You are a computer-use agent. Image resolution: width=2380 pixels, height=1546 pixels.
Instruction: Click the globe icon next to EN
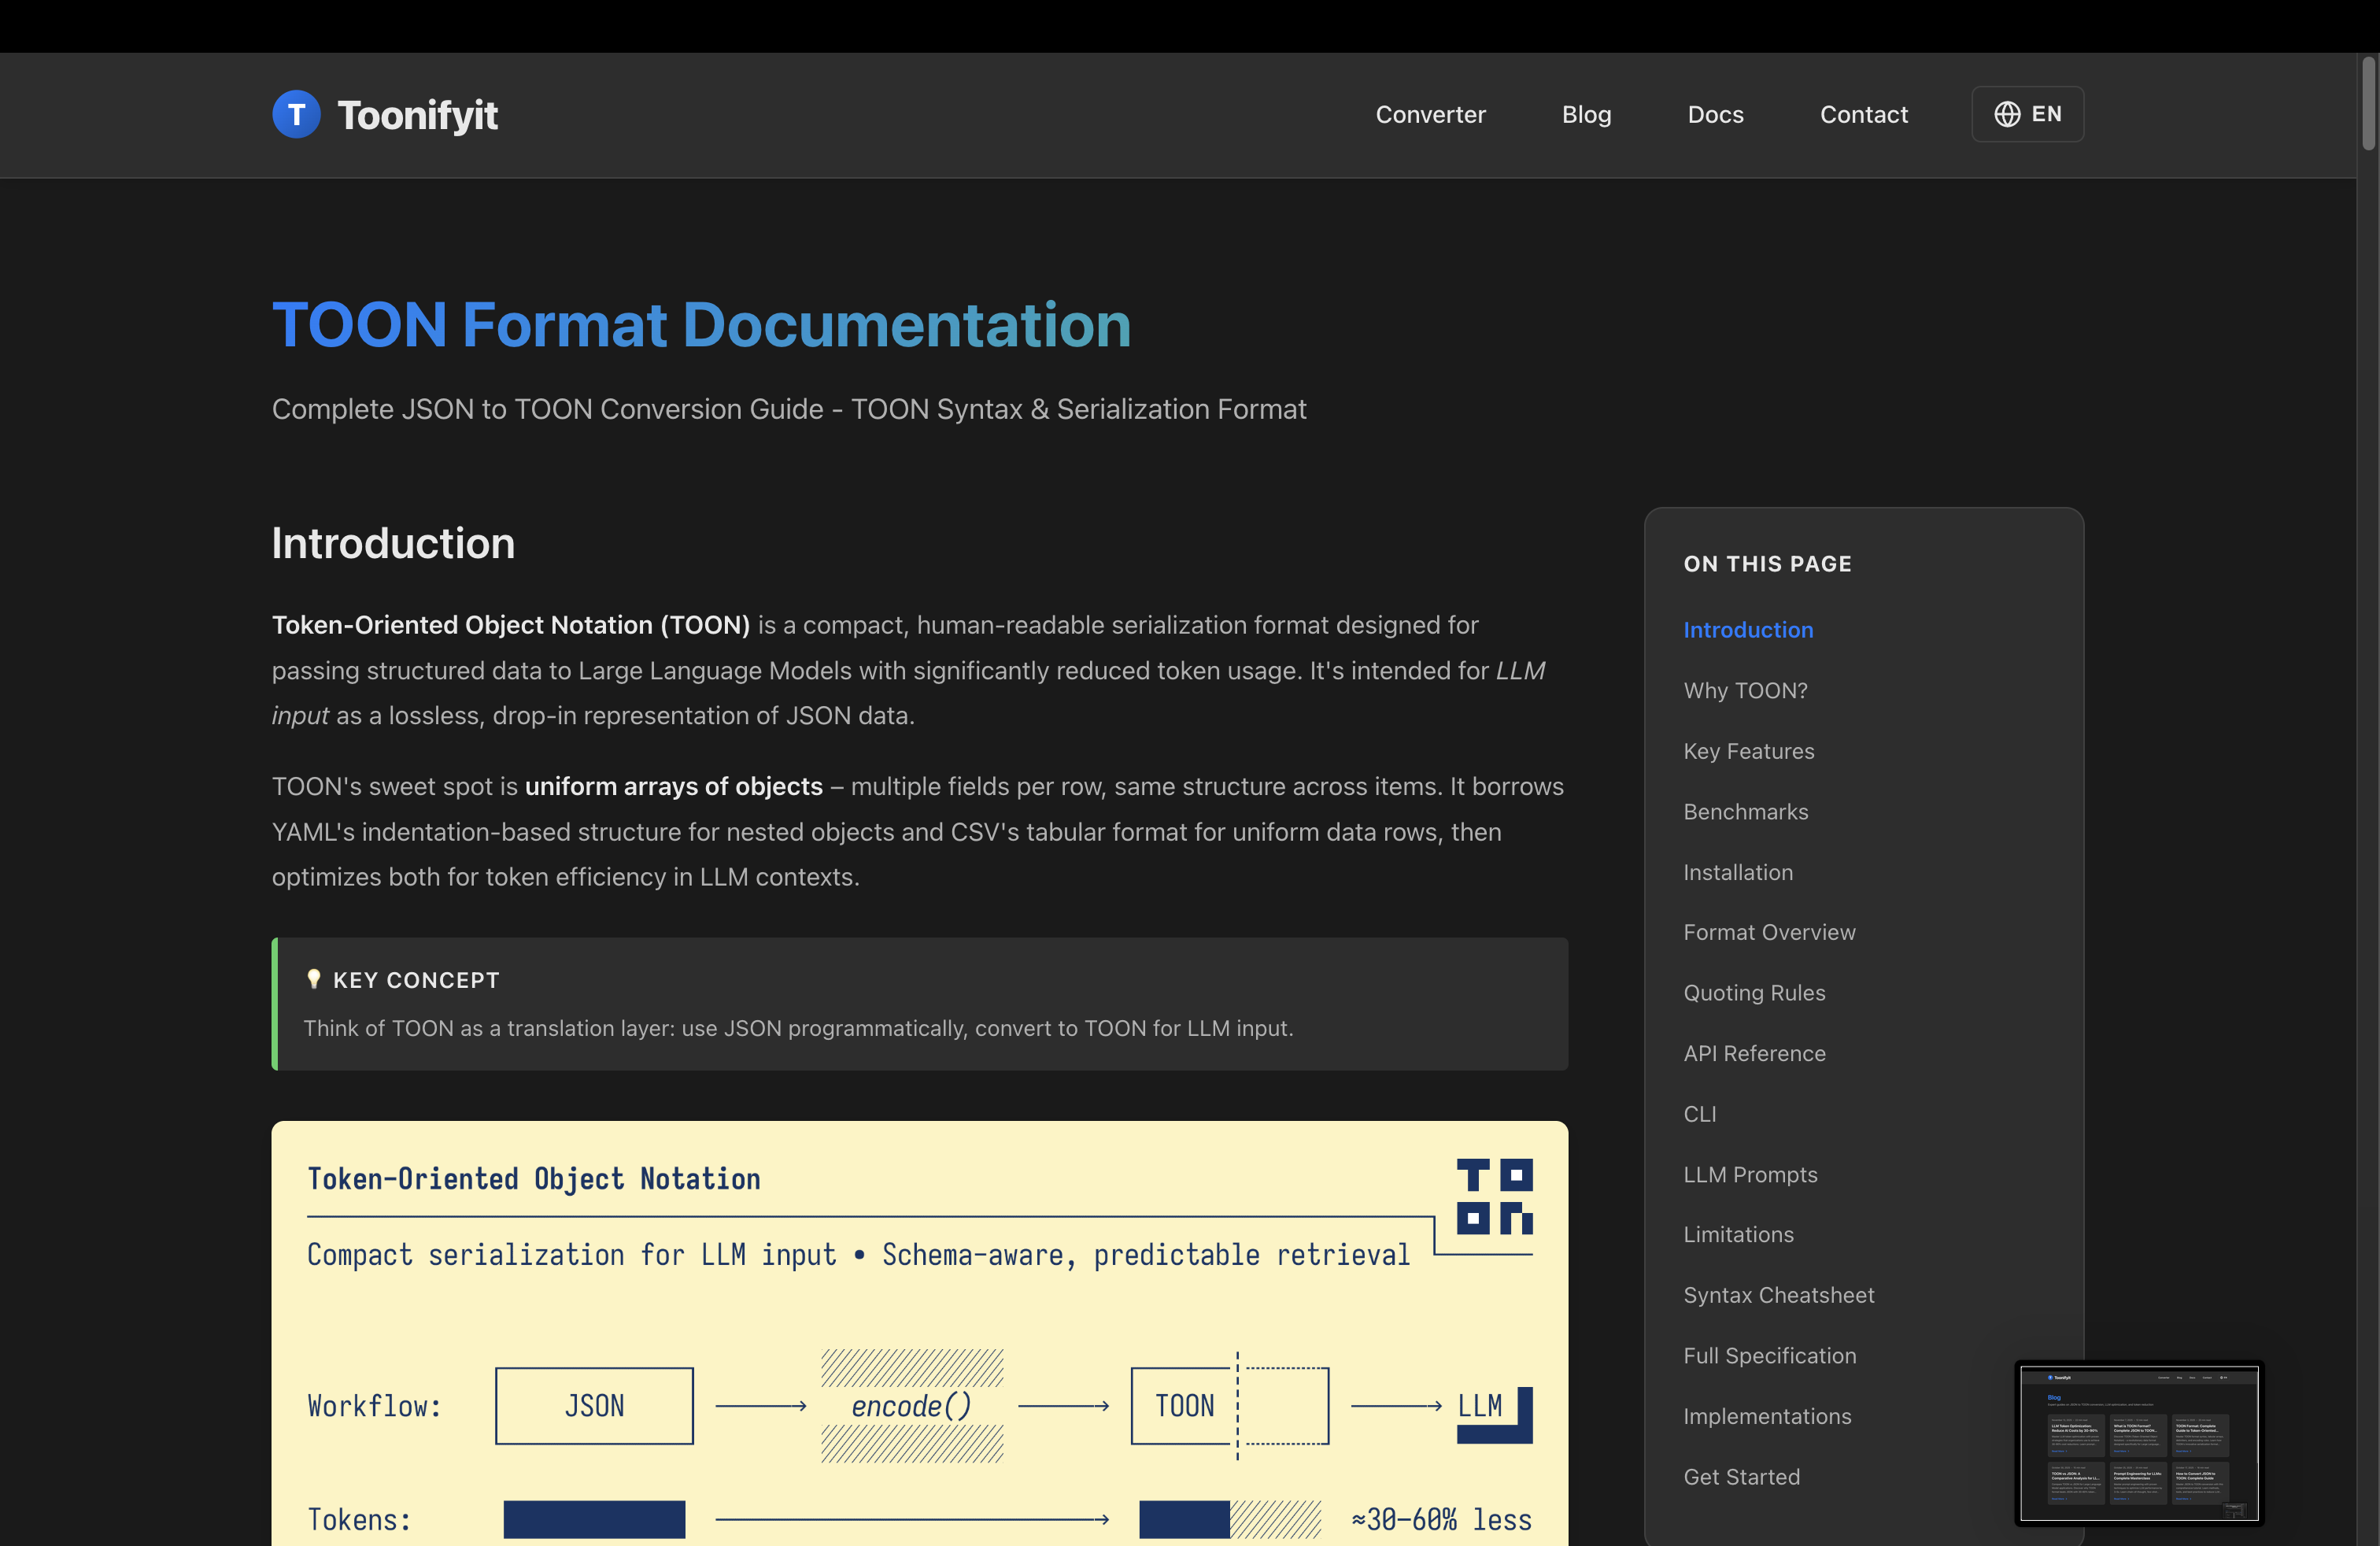[x=2009, y=114]
